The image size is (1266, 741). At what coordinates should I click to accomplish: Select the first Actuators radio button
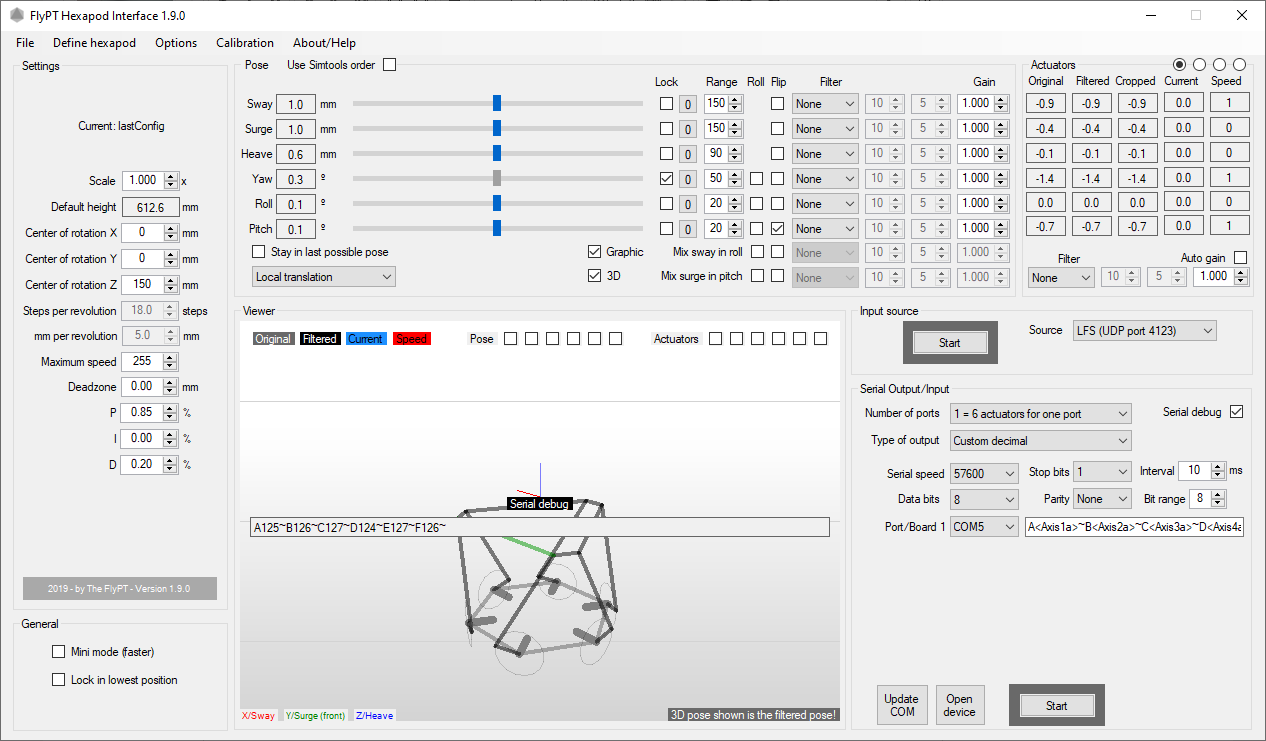click(x=1180, y=65)
